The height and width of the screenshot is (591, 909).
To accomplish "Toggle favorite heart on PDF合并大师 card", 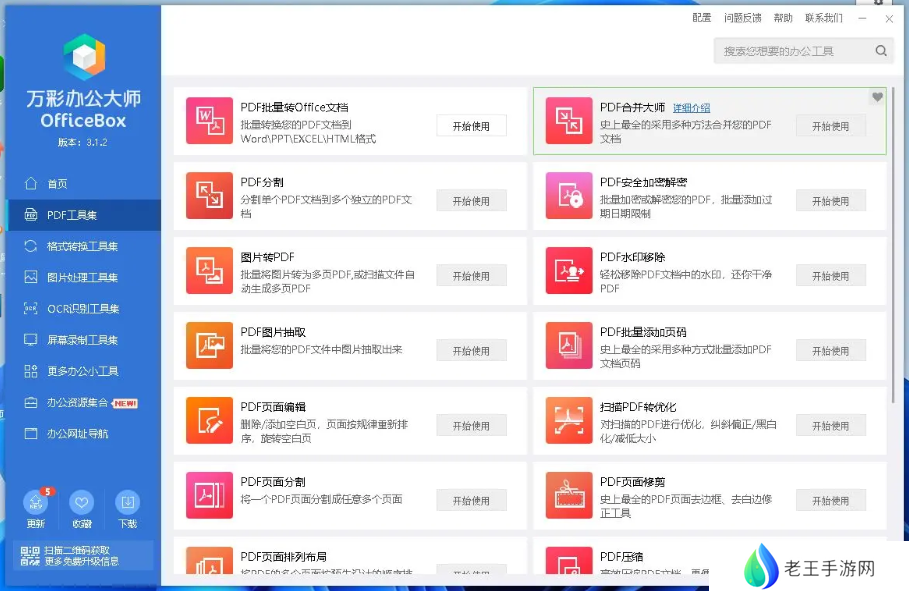I will [x=877, y=97].
